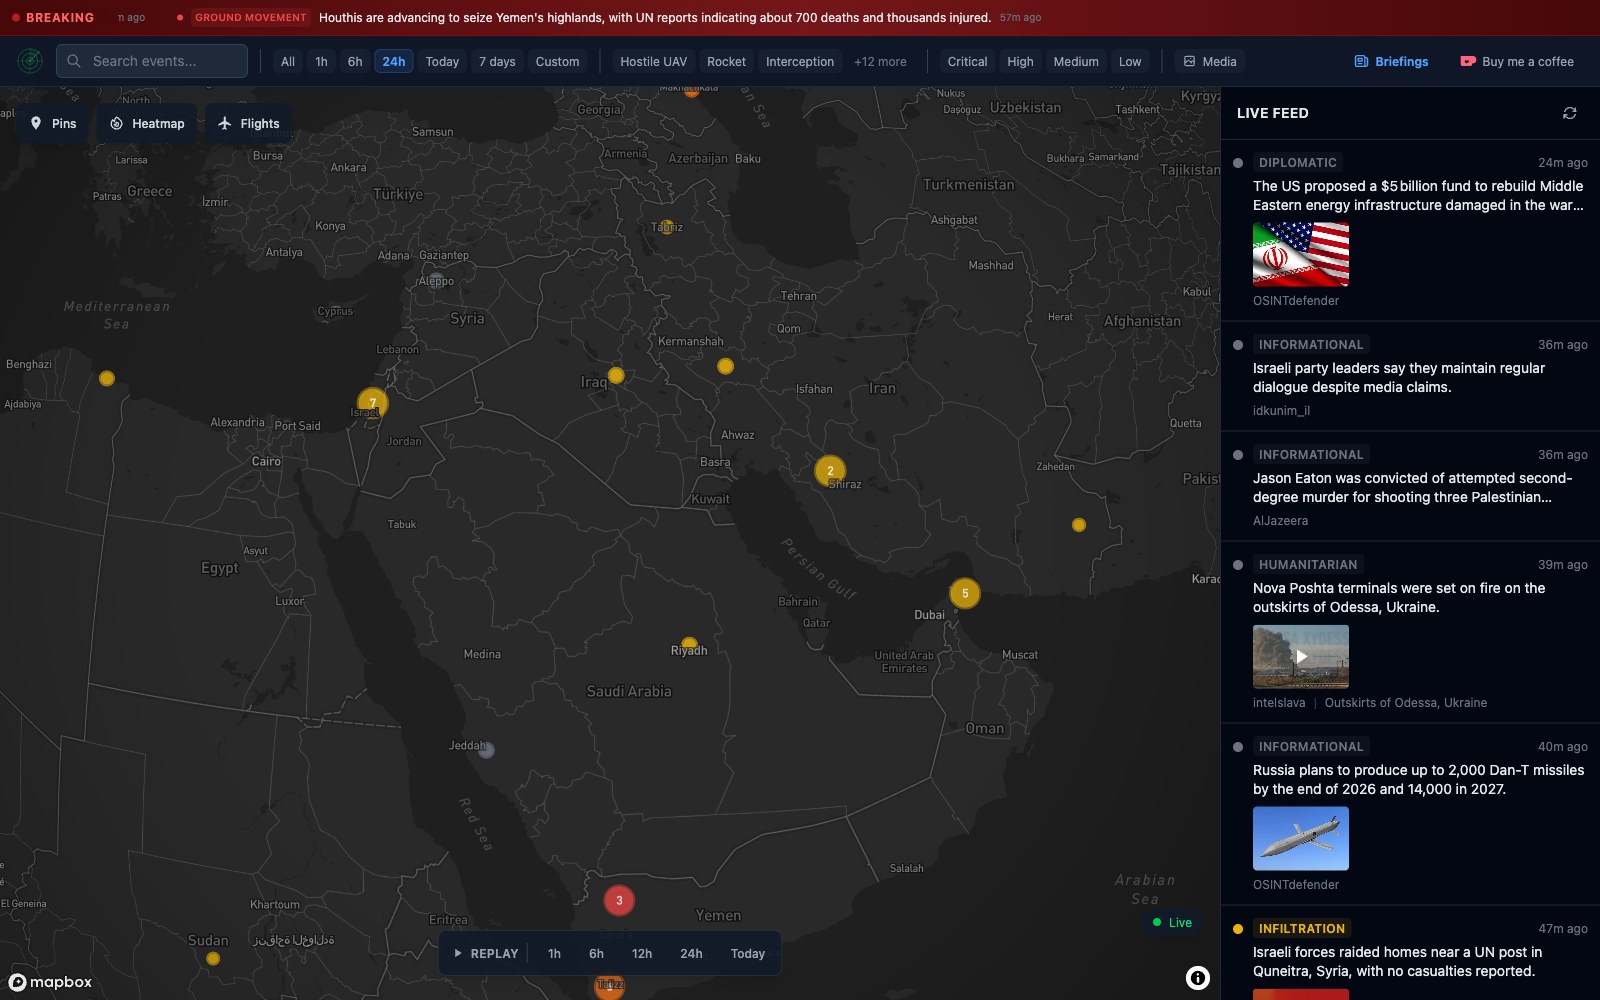Play the Odessa fire video thumbnail
The image size is (1600, 1000).
pyautogui.click(x=1301, y=657)
